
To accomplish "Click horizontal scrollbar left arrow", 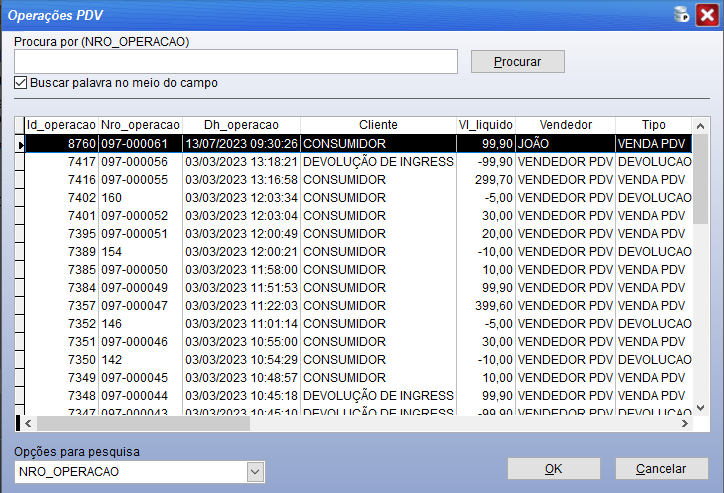I will pyautogui.click(x=28, y=423).
